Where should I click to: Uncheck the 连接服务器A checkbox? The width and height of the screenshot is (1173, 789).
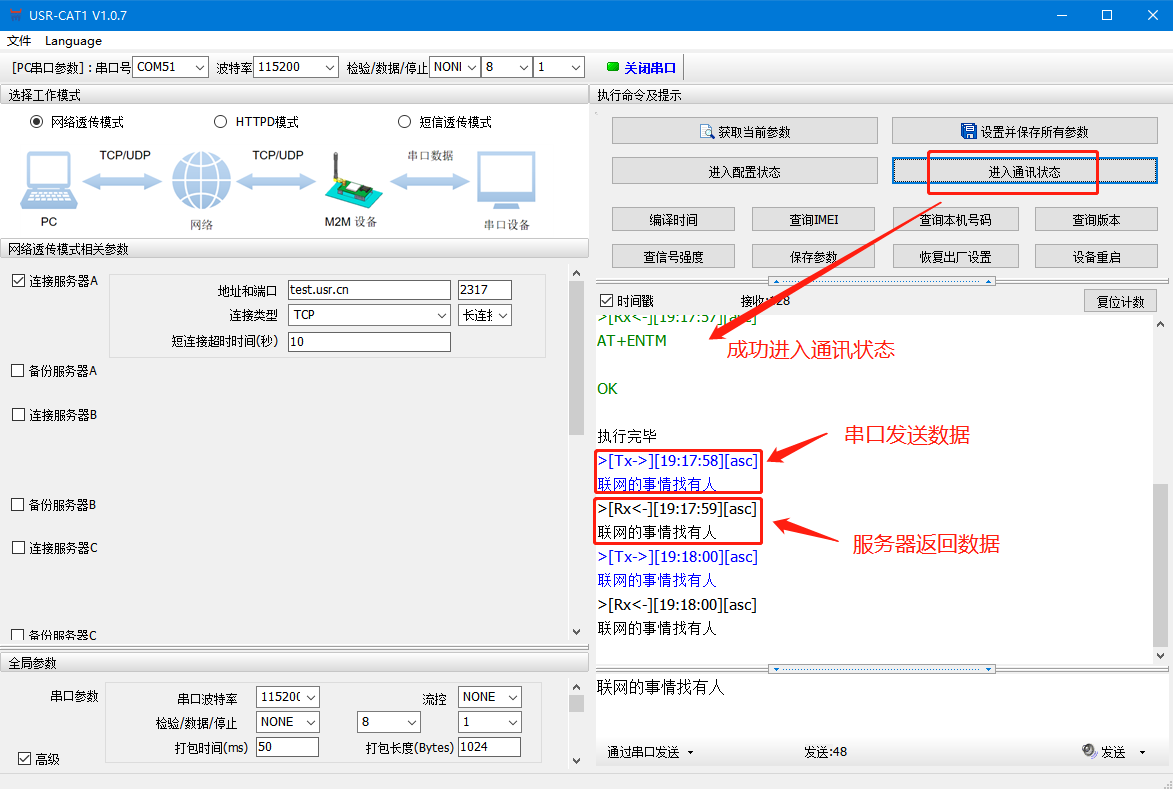(18, 281)
